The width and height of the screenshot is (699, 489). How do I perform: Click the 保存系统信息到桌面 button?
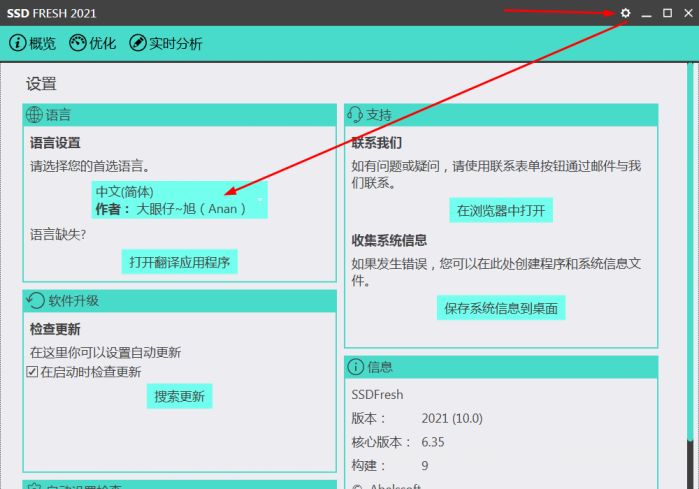tap(500, 308)
